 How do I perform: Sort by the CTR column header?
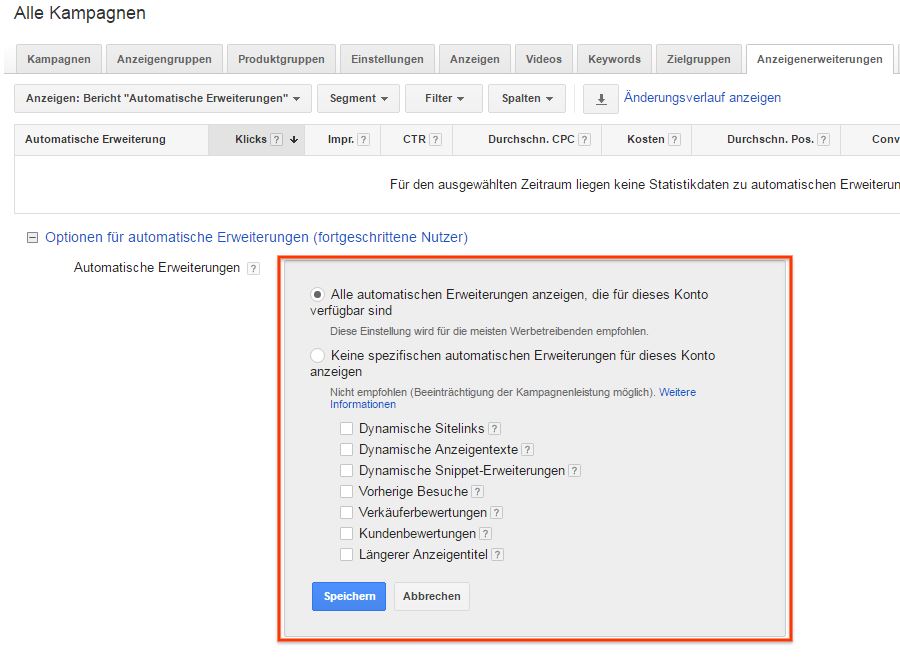414,139
